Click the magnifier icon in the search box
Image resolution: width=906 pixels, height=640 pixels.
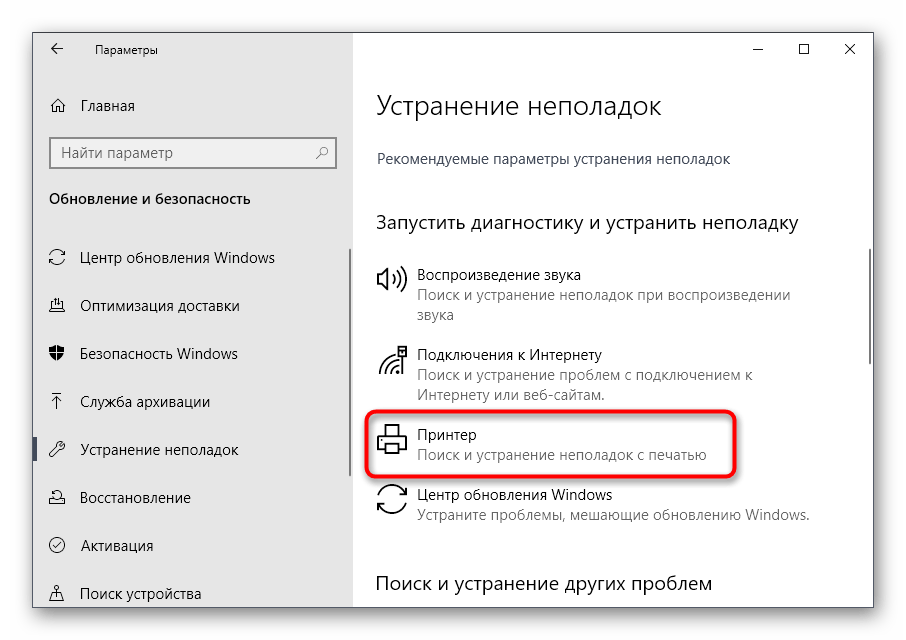point(320,153)
